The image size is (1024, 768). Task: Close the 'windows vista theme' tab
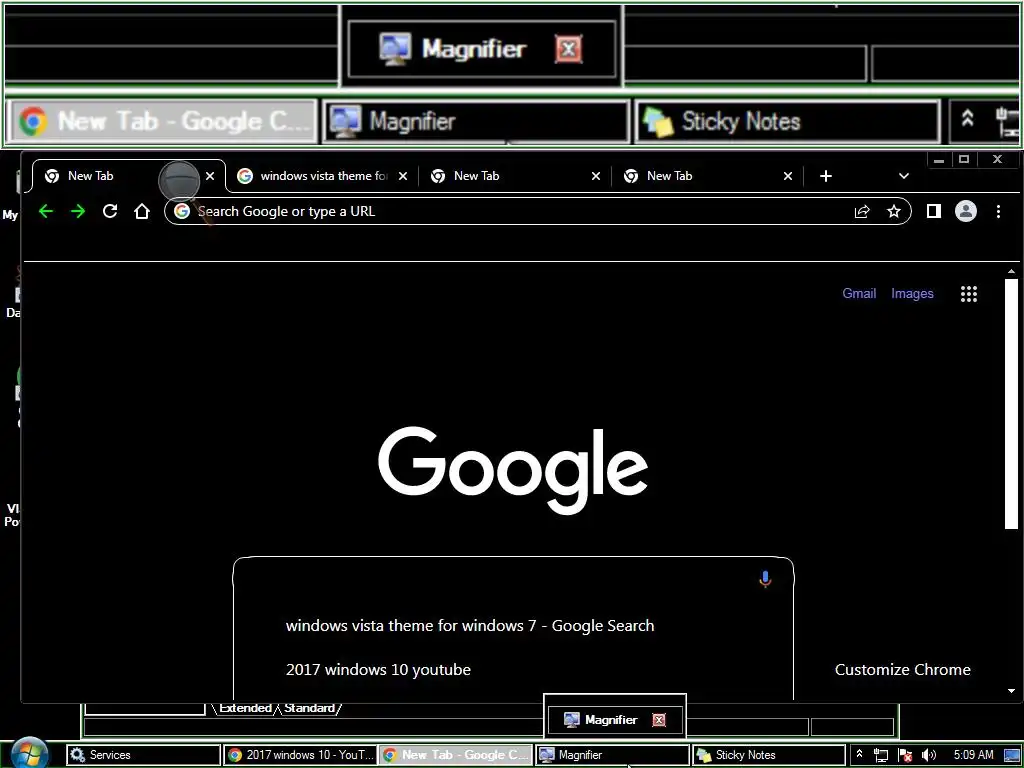pyautogui.click(x=403, y=176)
